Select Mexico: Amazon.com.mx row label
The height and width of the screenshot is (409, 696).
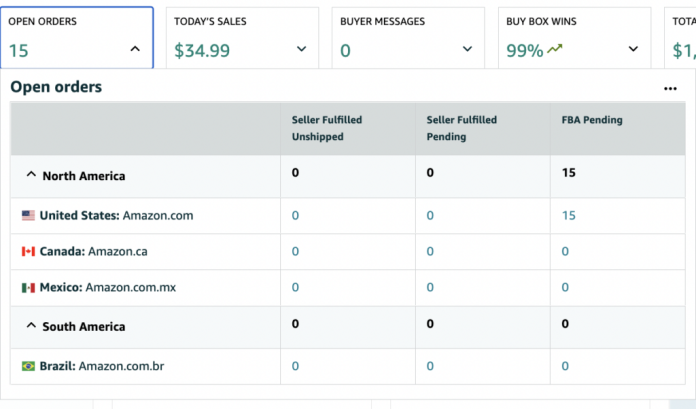pyautogui.click(x=108, y=287)
